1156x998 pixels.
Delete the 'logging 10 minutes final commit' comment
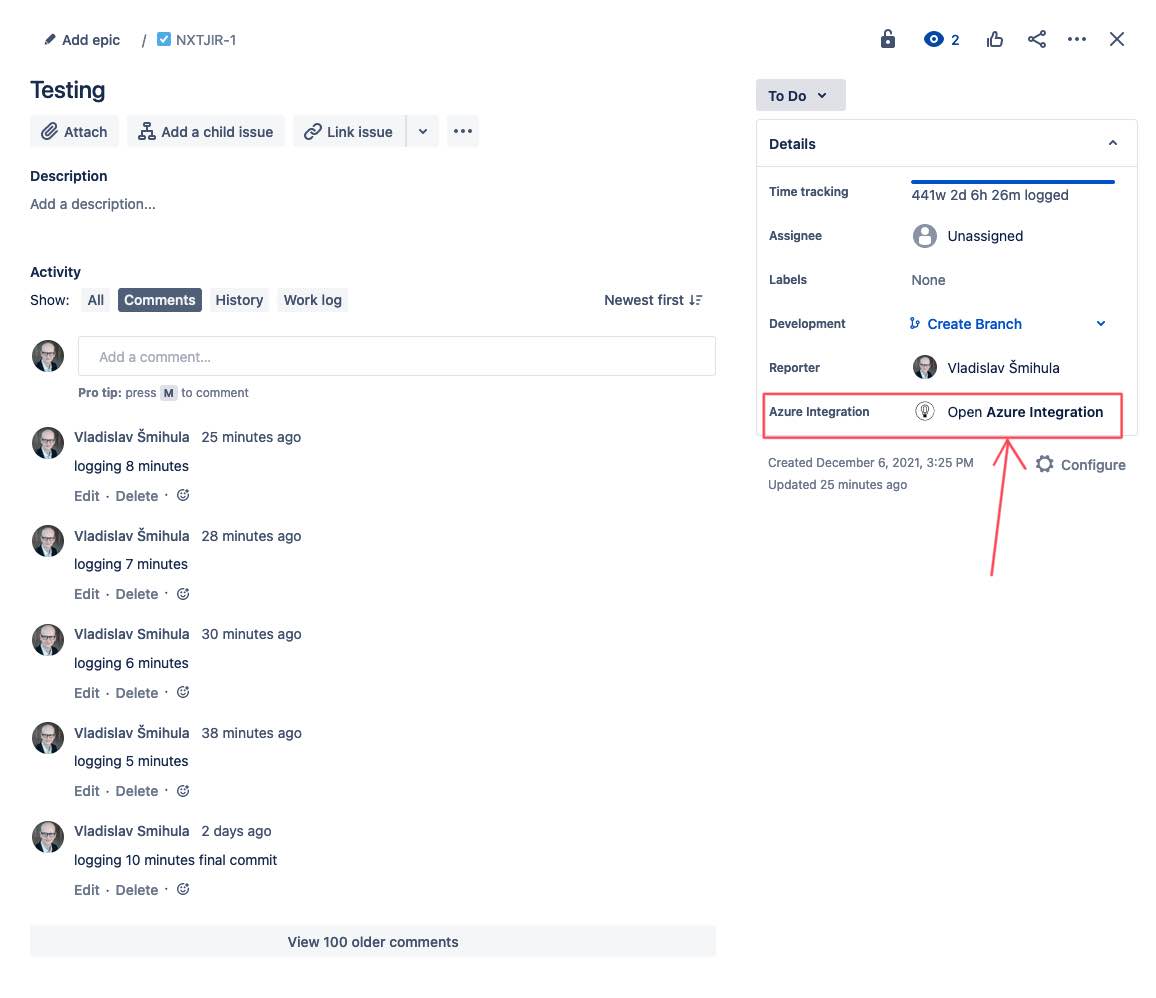coord(136,890)
